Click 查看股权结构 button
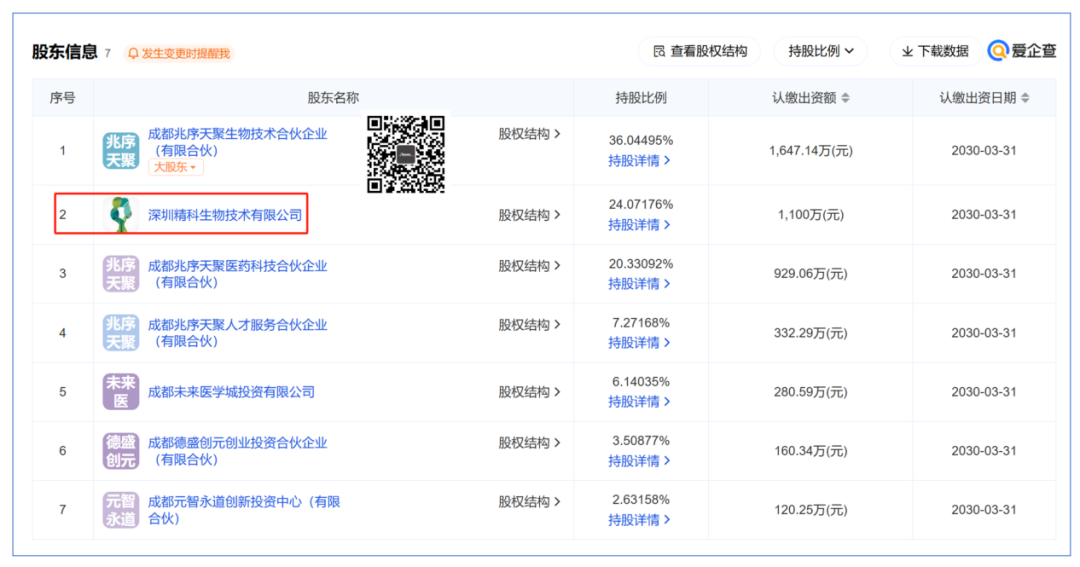This screenshot has height=567, width=1080. click(699, 51)
